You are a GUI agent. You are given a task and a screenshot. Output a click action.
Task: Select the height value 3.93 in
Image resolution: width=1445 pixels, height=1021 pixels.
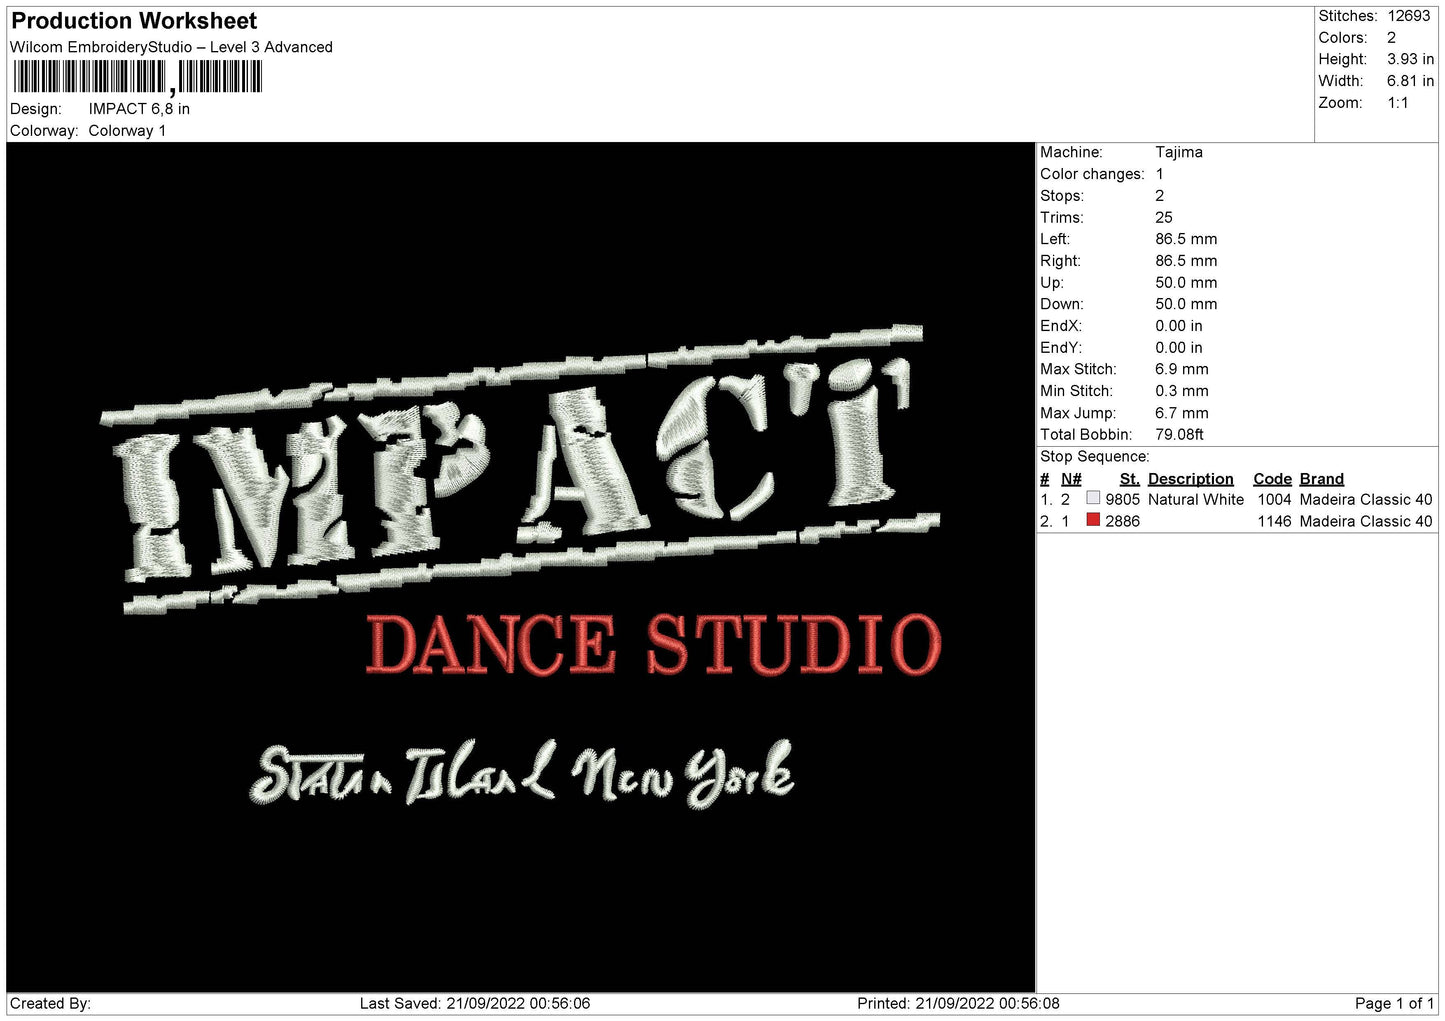tap(1410, 59)
